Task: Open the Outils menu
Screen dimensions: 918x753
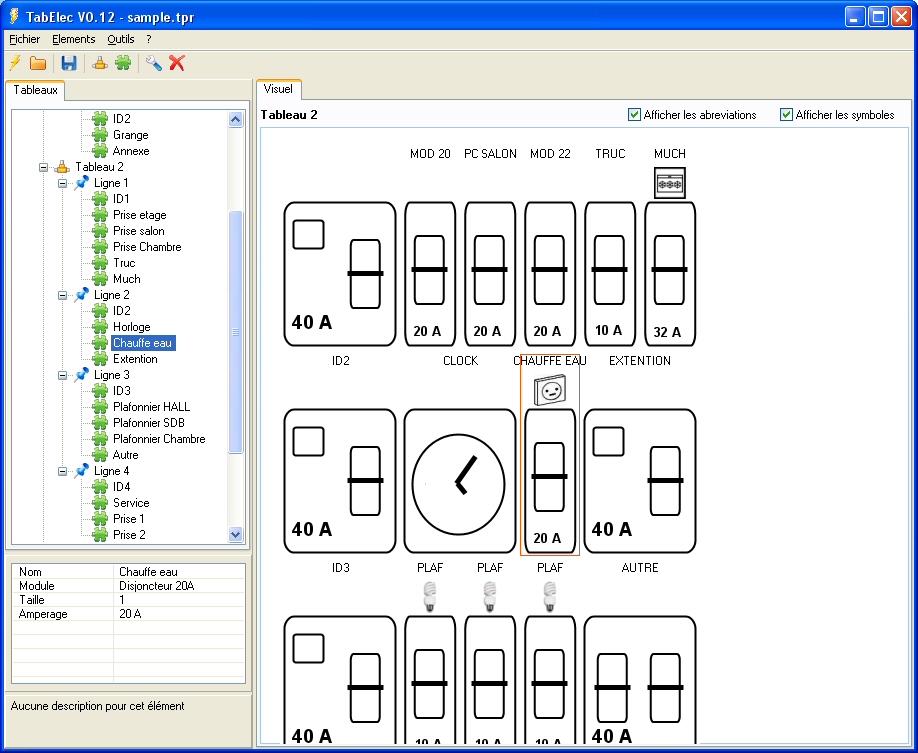Action: click(x=120, y=39)
